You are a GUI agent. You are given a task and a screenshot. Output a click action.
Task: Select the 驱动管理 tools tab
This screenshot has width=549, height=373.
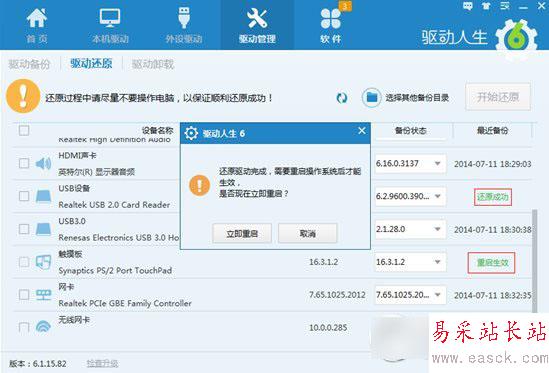point(257,26)
